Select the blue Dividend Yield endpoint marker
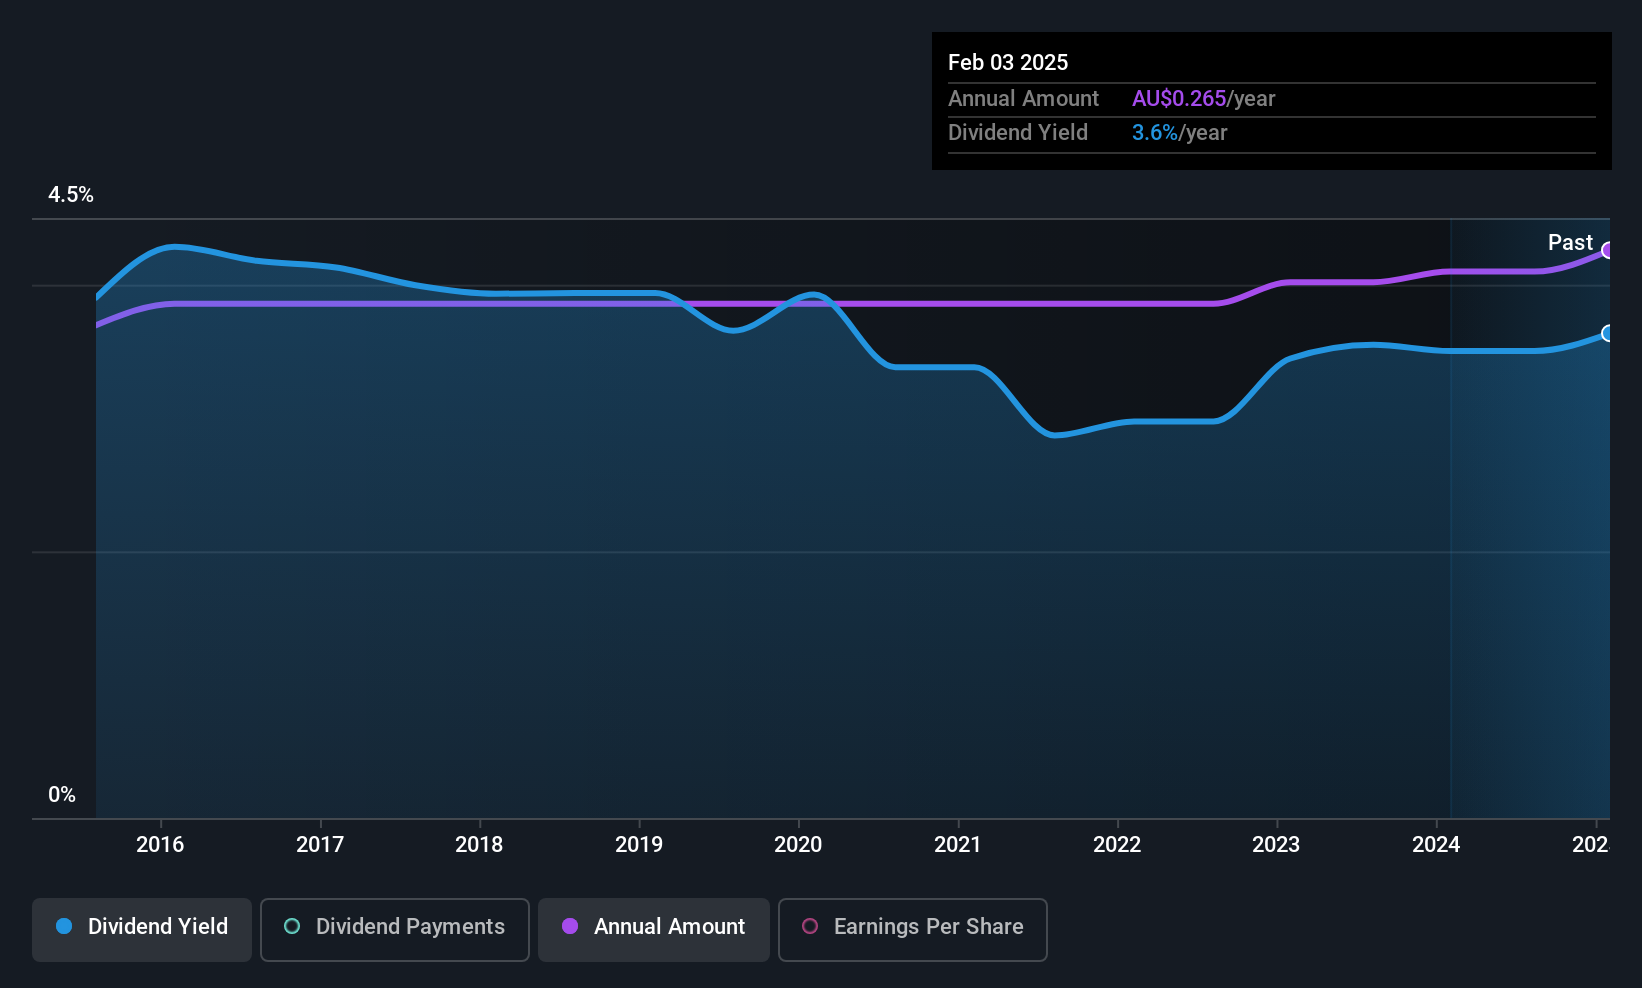 tap(1607, 333)
